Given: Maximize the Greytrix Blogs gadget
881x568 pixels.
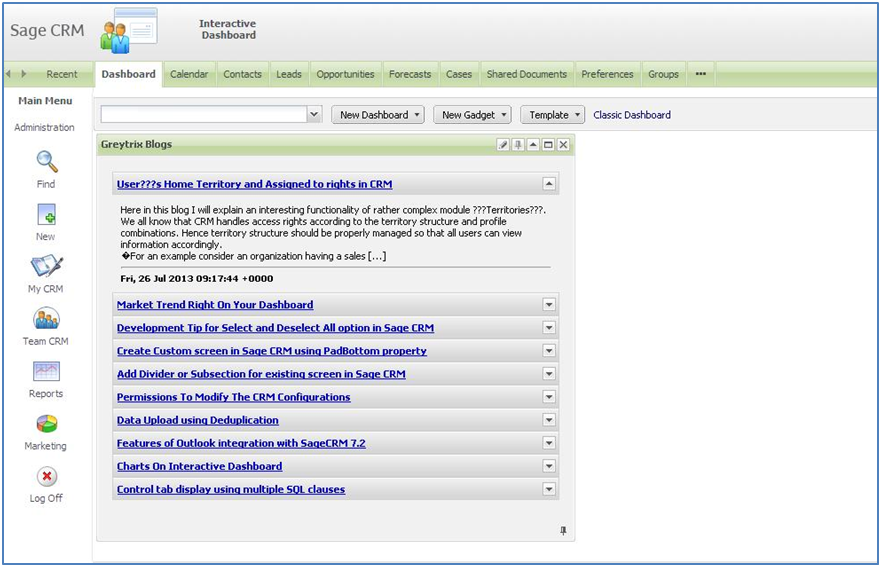Looking at the screenshot, I should (548, 145).
